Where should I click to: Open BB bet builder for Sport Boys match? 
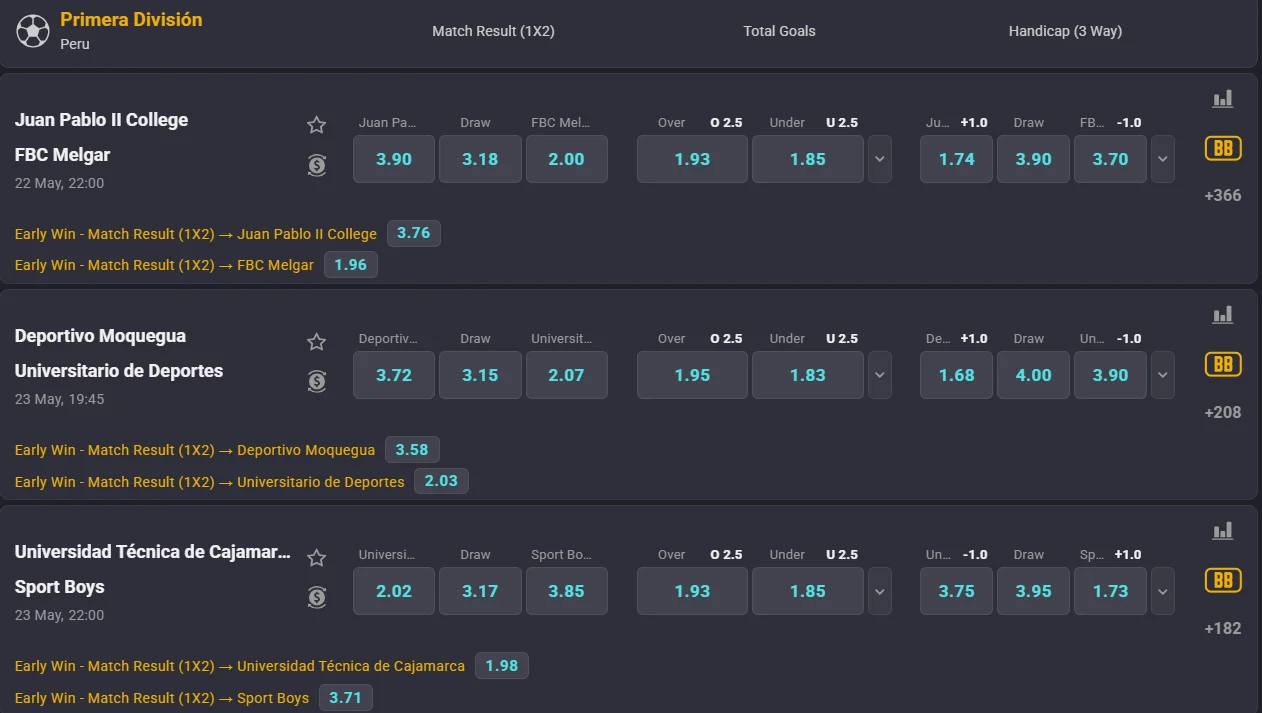tap(1223, 580)
